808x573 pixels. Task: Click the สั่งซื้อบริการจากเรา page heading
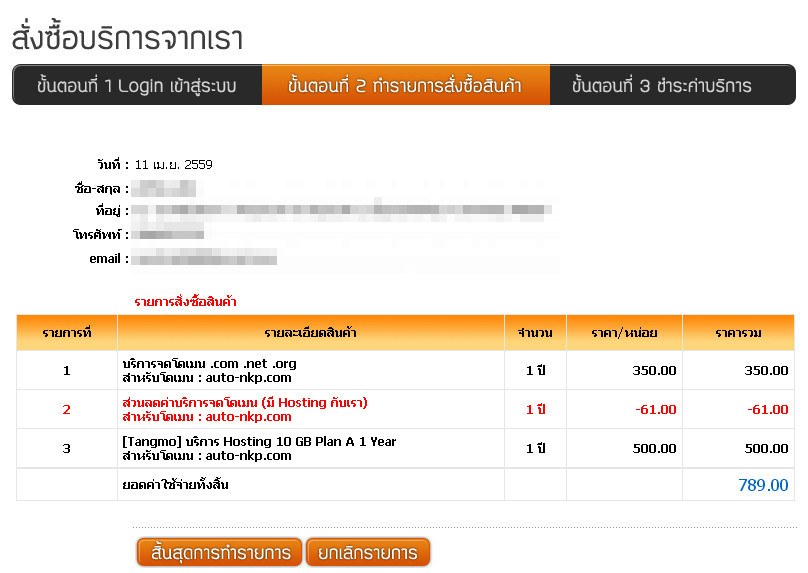pos(127,38)
